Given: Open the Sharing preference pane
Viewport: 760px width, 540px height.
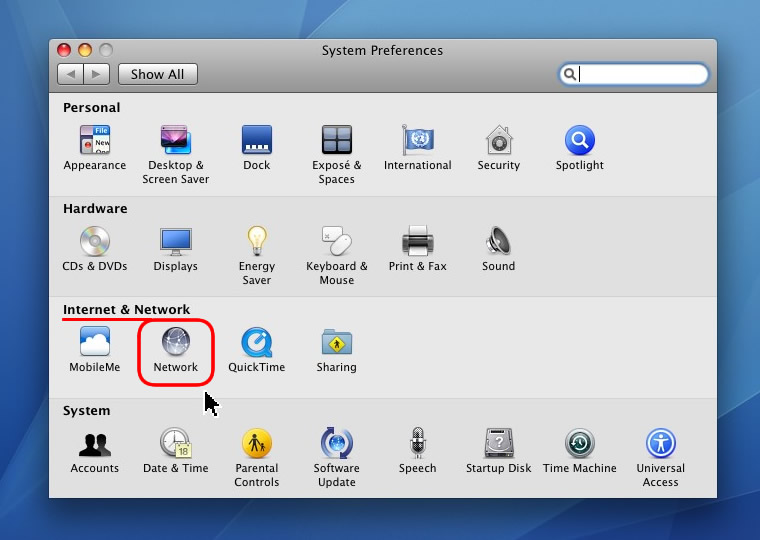Looking at the screenshot, I should click(336, 344).
